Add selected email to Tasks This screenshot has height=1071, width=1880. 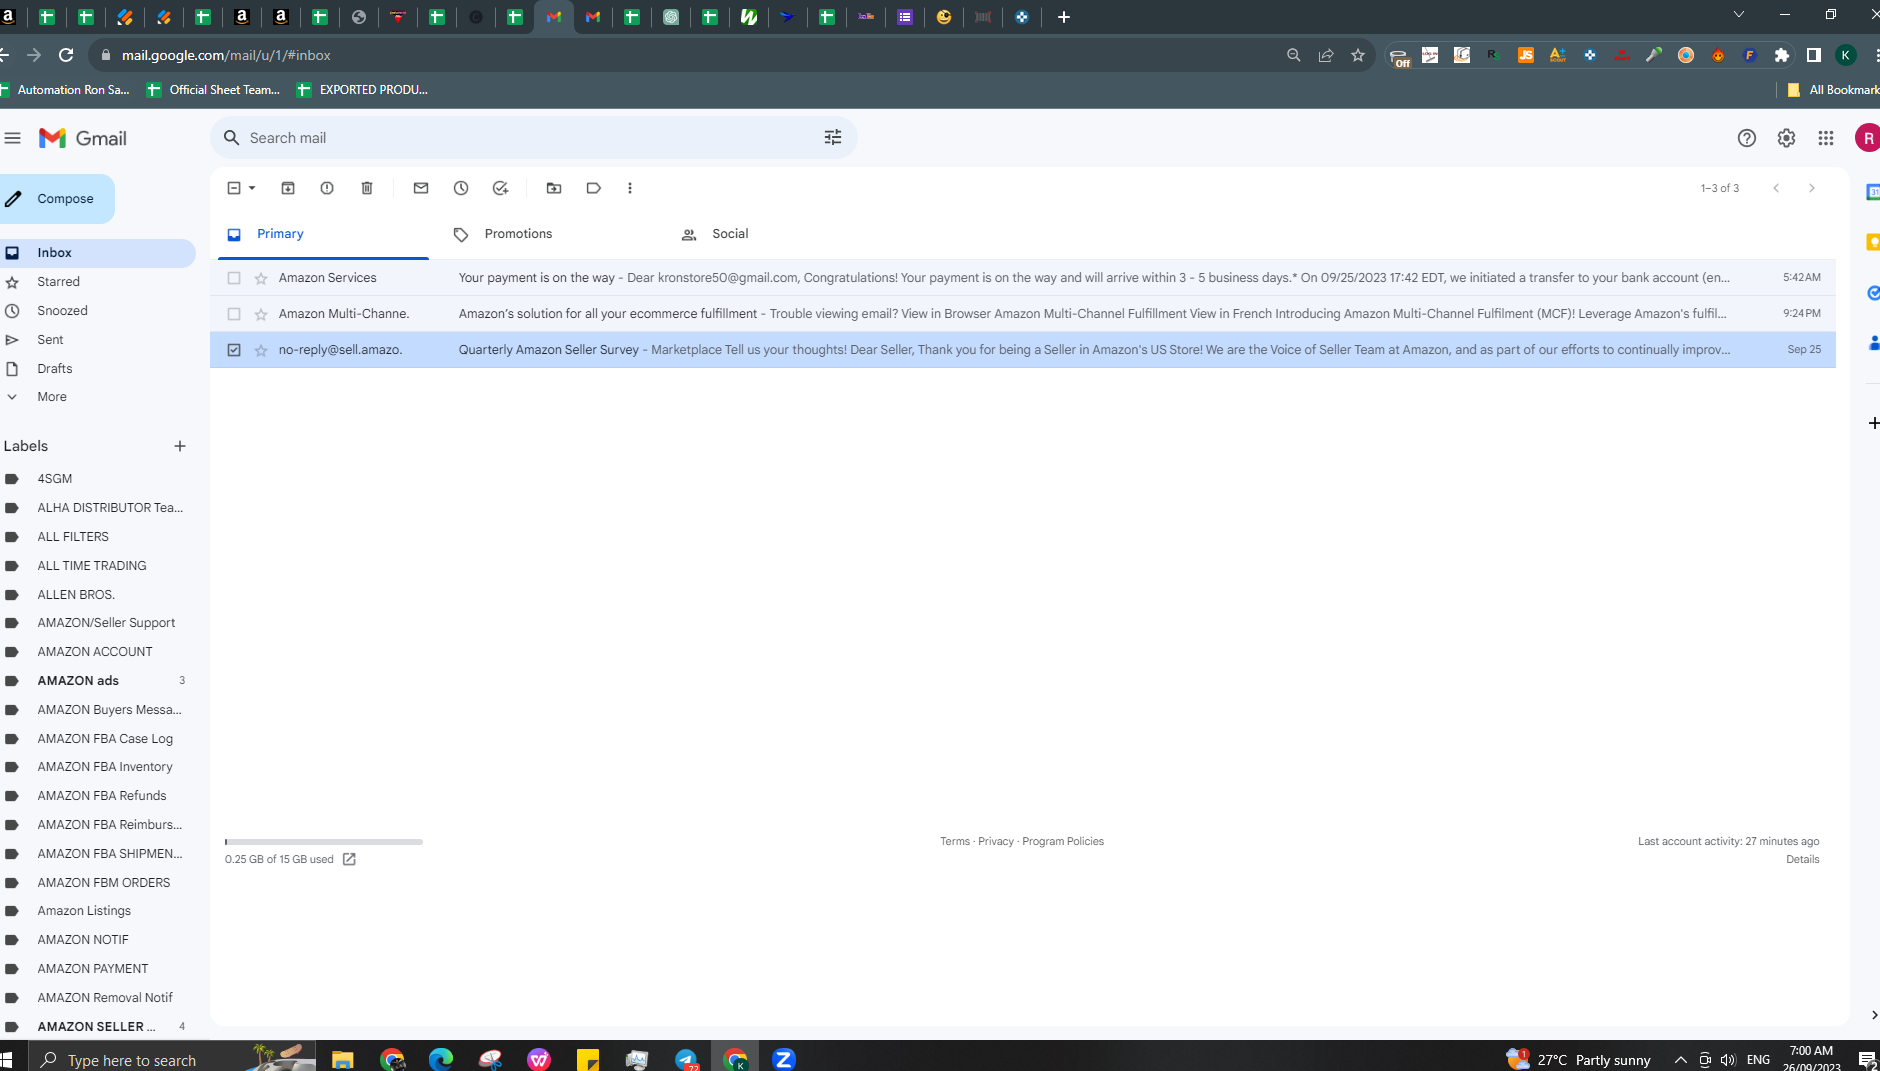(x=501, y=188)
